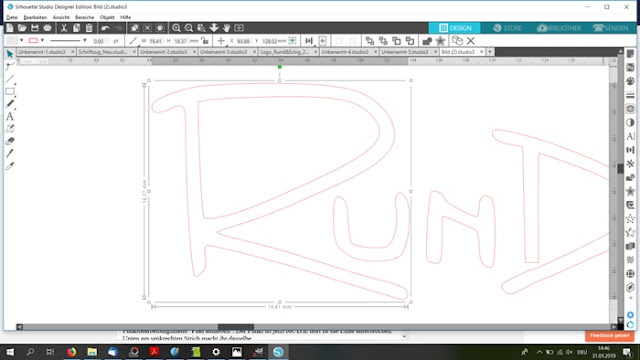Click the Feedback geben button
Image resolution: width=640 pixels, height=360 pixels.
pyautogui.click(x=609, y=336)
